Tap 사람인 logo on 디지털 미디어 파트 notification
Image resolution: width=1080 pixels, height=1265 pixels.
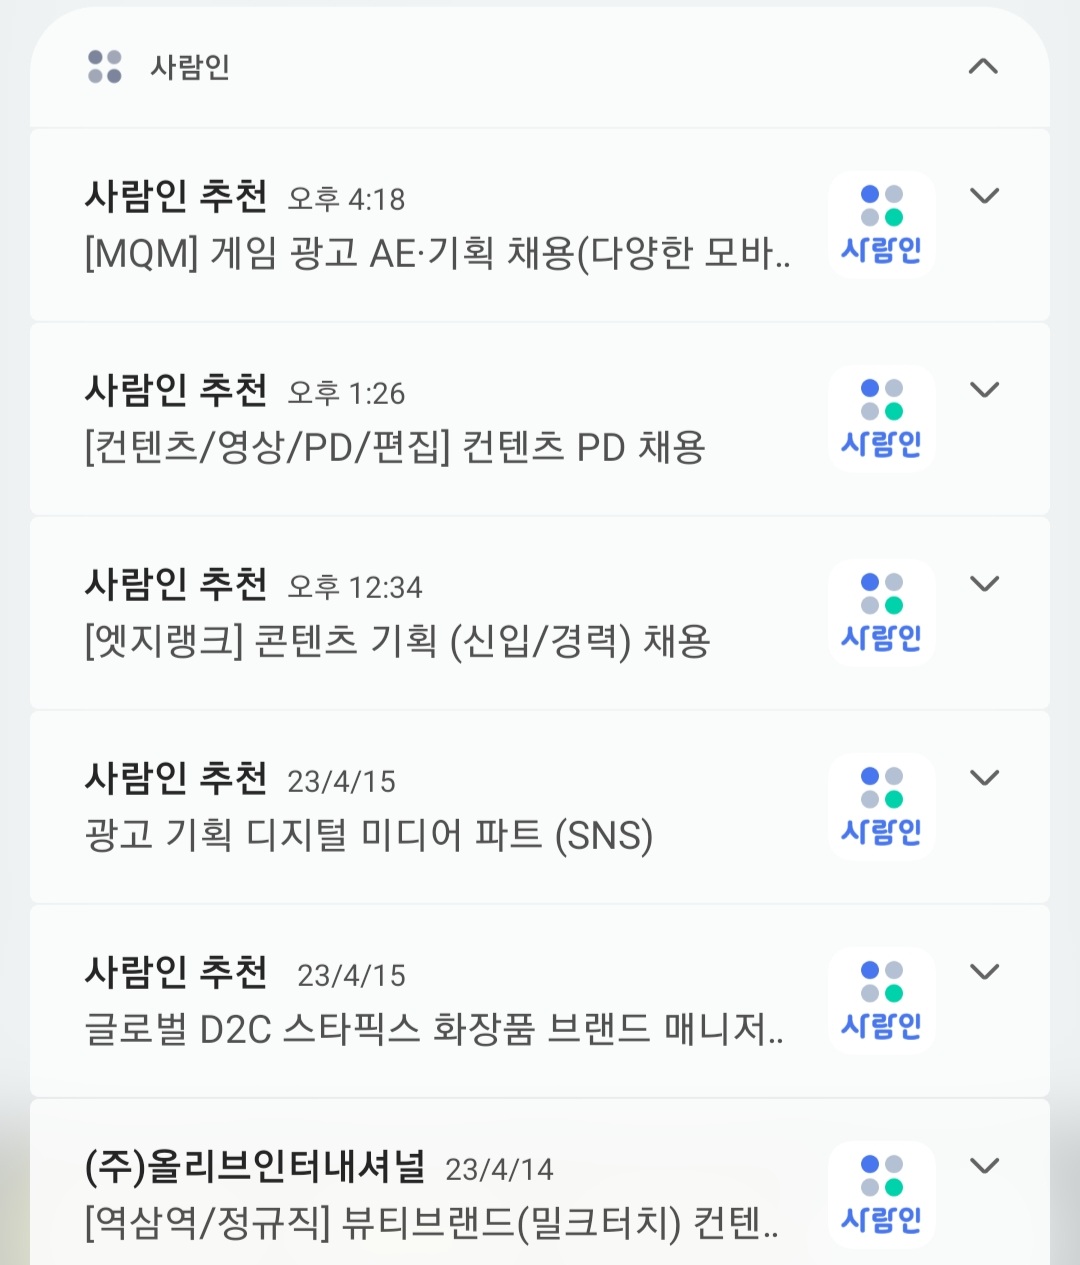pos(882,806)
